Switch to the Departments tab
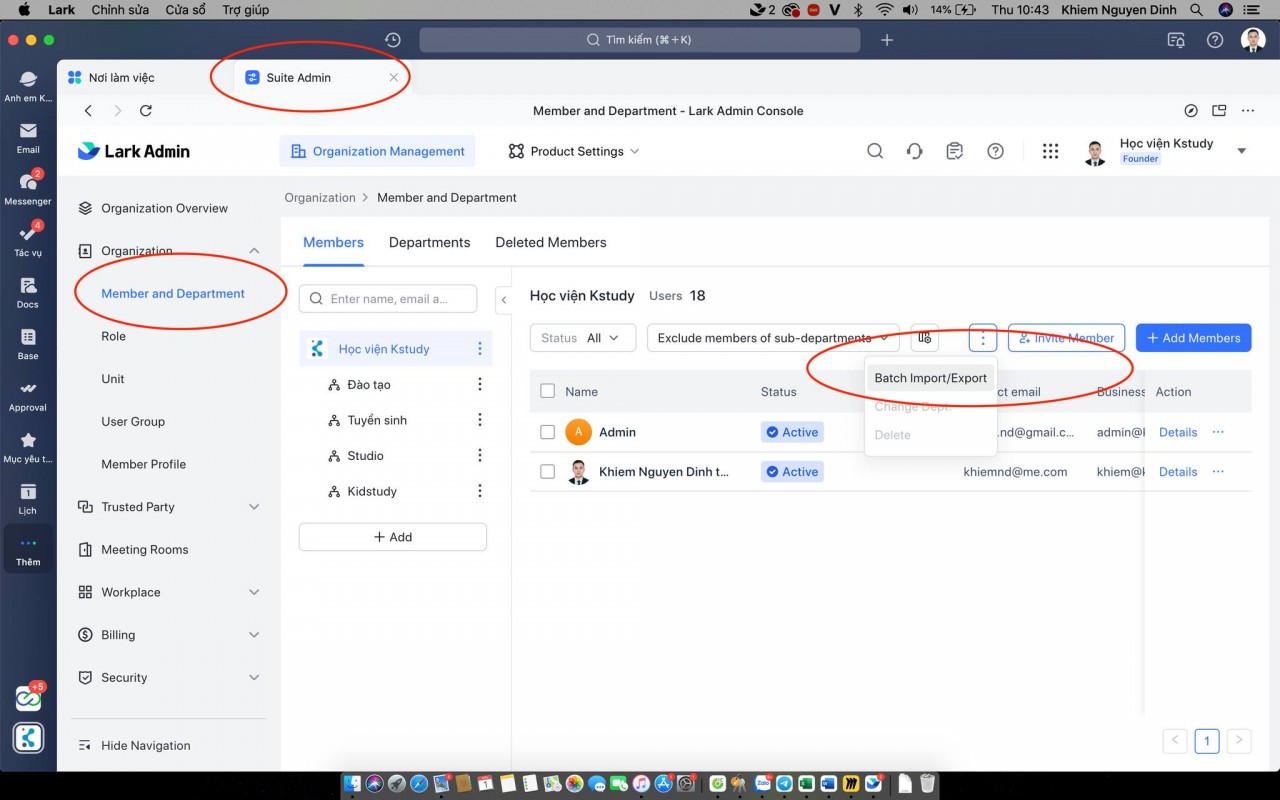Screen dimensions: 1280x800 [429, 242]
